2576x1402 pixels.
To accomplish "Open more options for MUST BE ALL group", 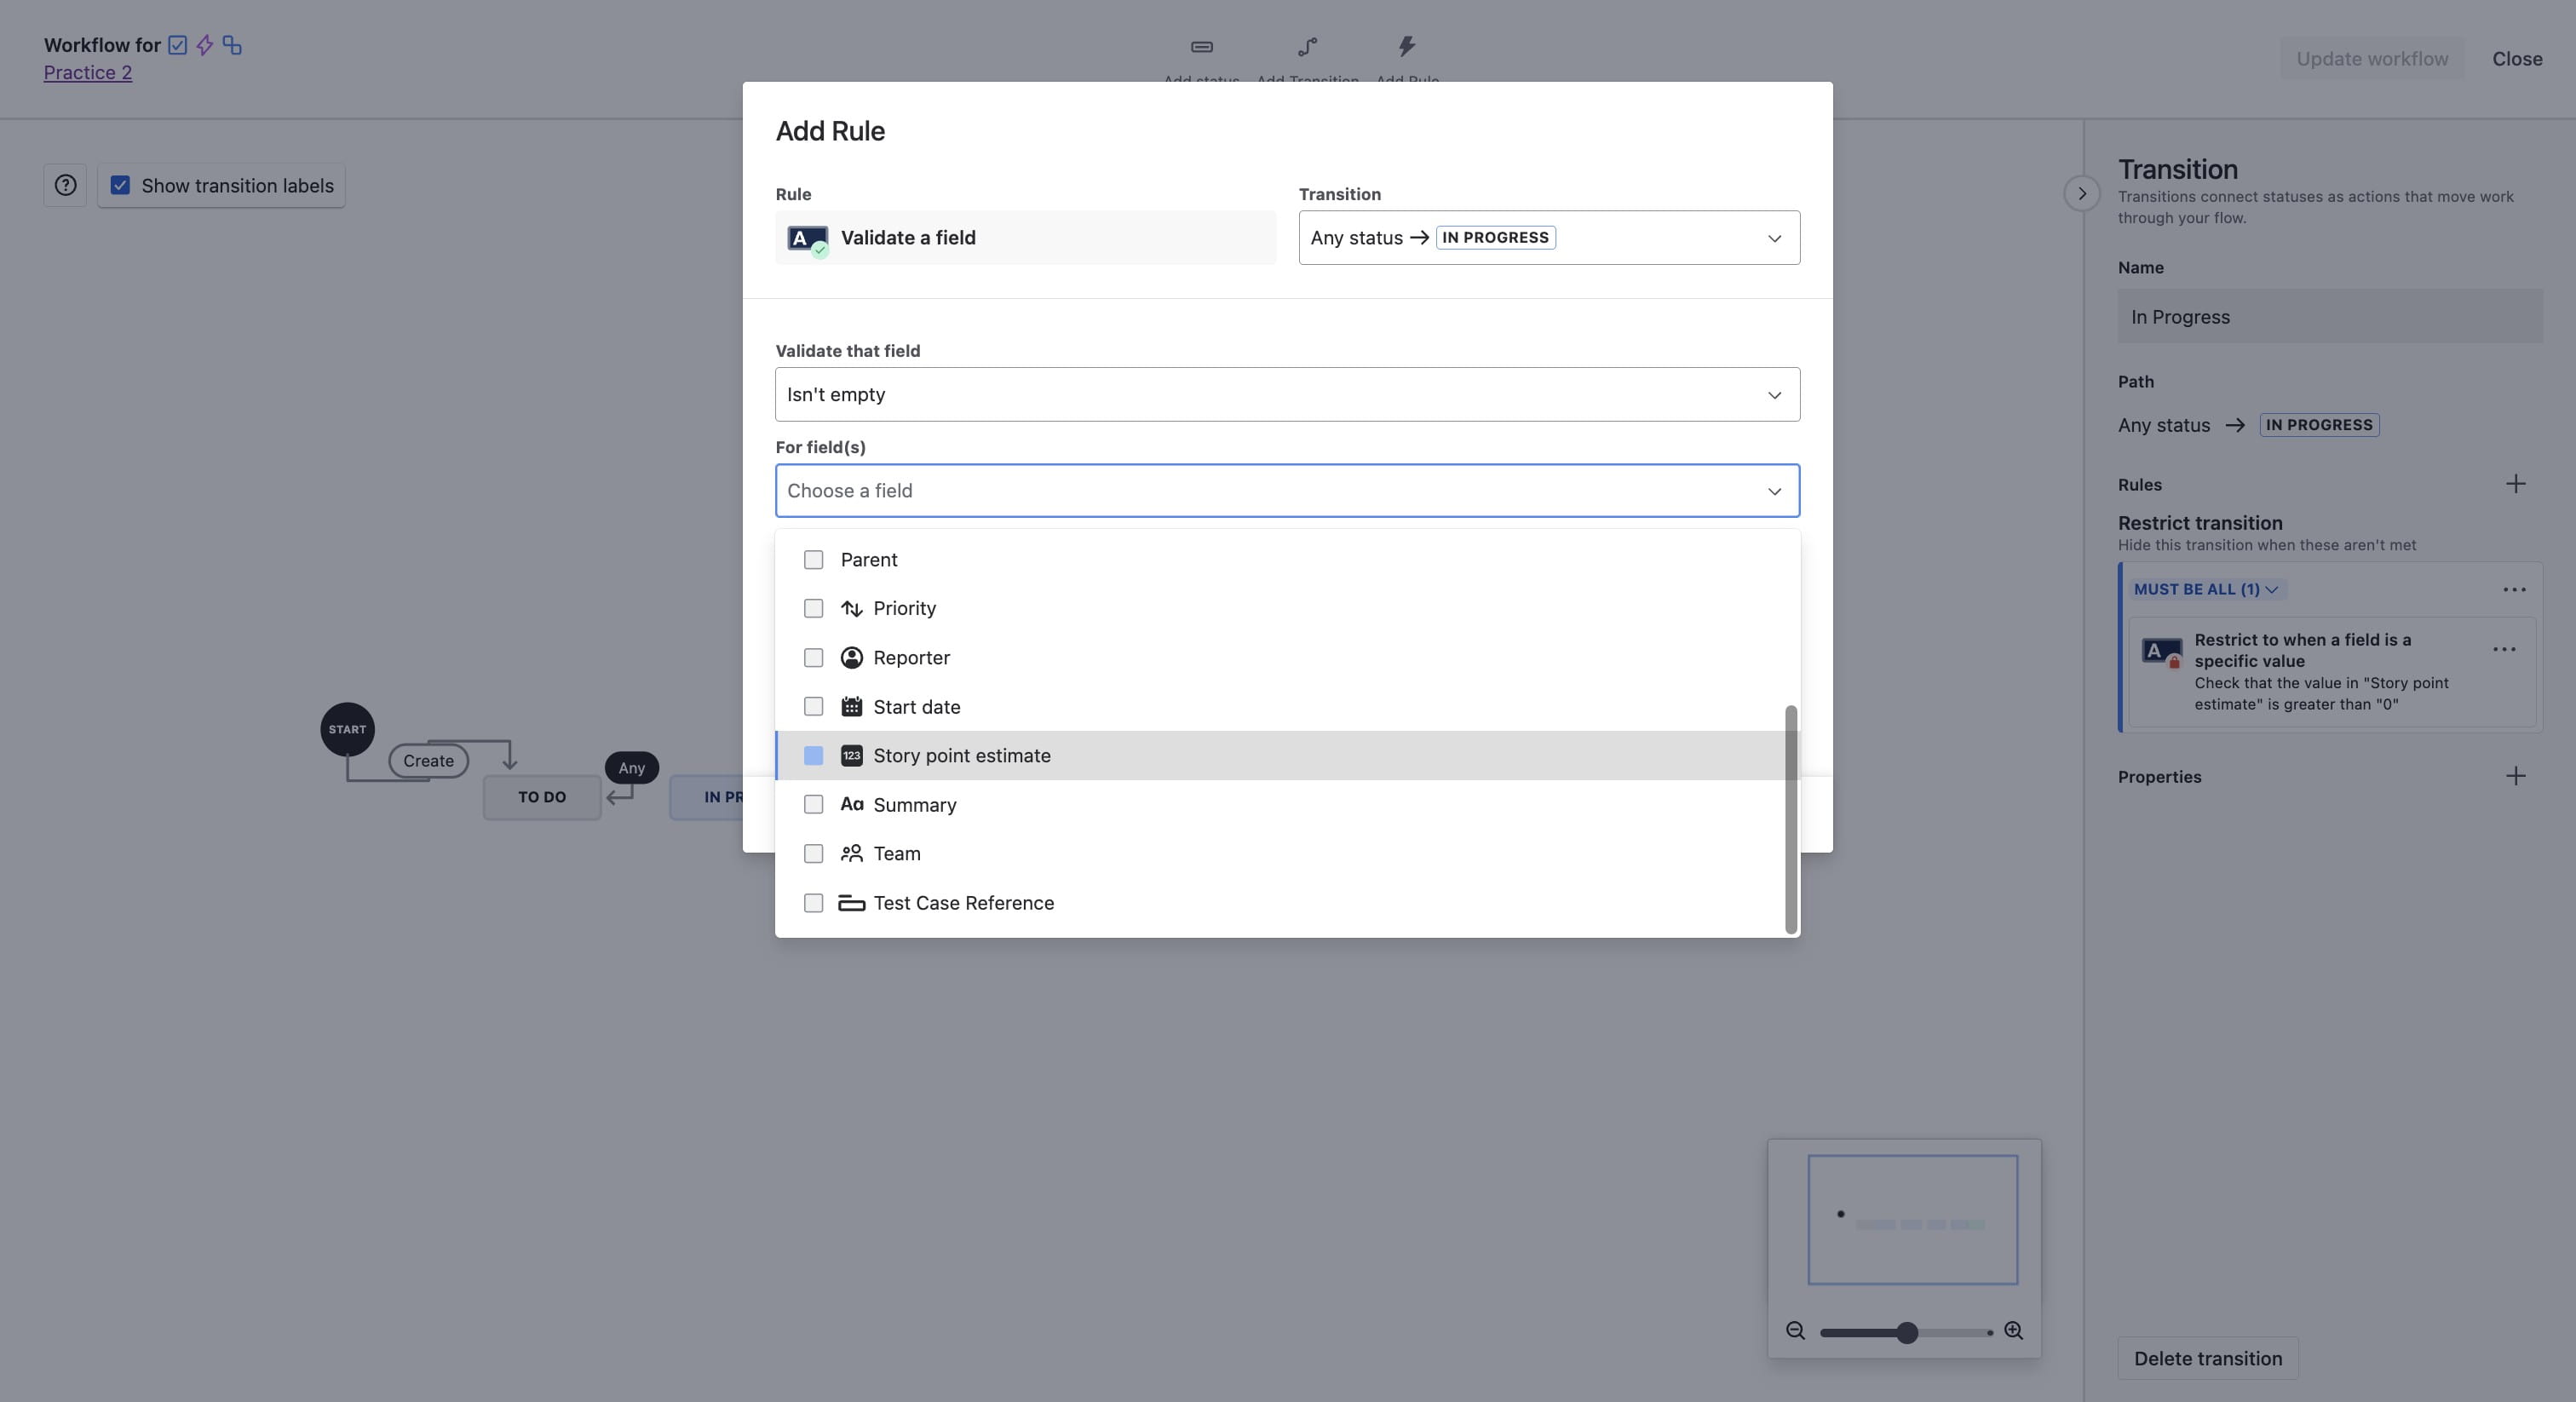I will point(2514,590).
